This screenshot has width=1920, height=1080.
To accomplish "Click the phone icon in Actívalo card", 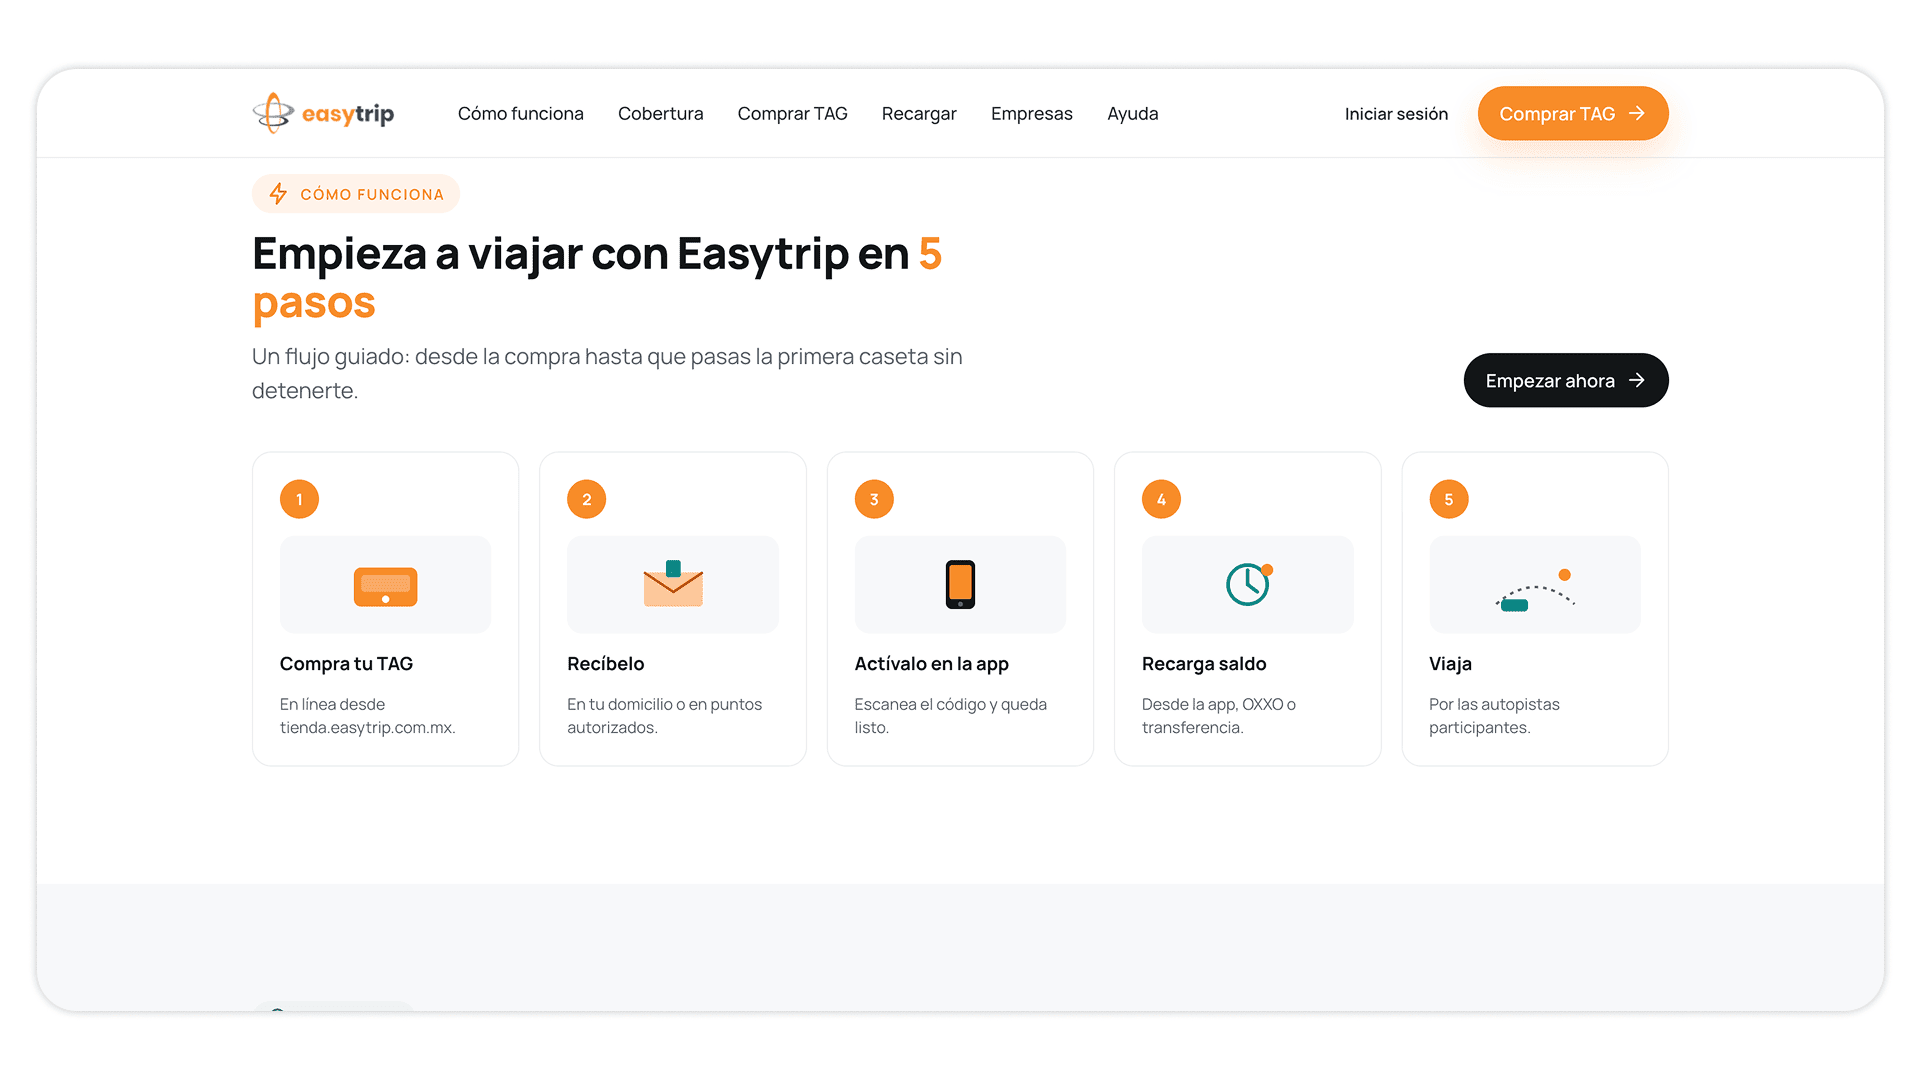I will (x=960, y=584).
